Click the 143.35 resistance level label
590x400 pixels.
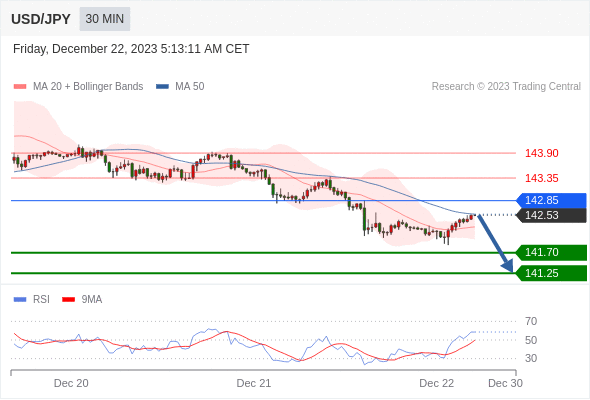pyautogui.click(x=541, y=178)
